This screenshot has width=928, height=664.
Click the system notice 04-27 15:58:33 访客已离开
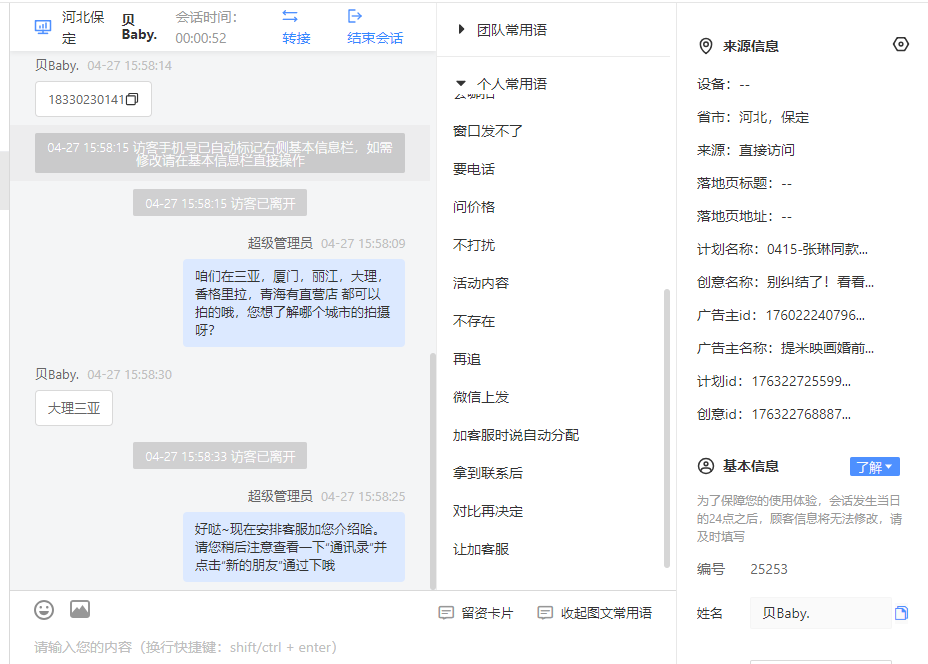point(220,456)
